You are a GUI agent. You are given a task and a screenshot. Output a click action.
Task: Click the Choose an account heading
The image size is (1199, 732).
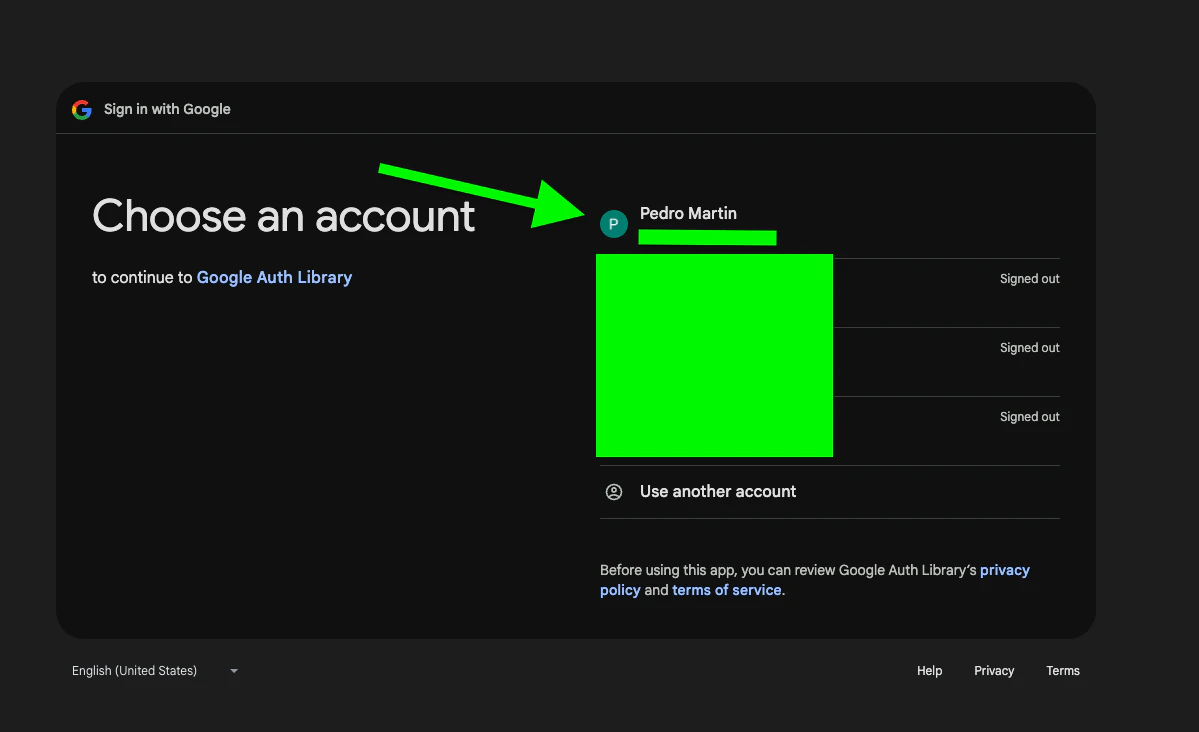283,216
